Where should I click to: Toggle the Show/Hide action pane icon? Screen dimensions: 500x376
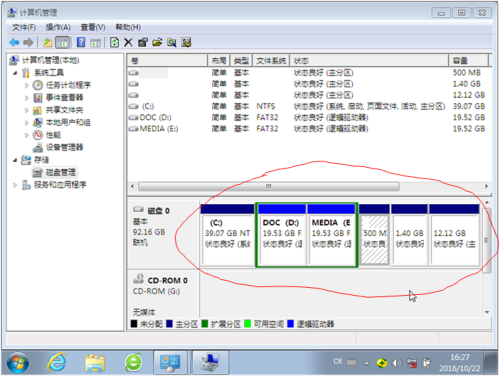tap(96, 42)
